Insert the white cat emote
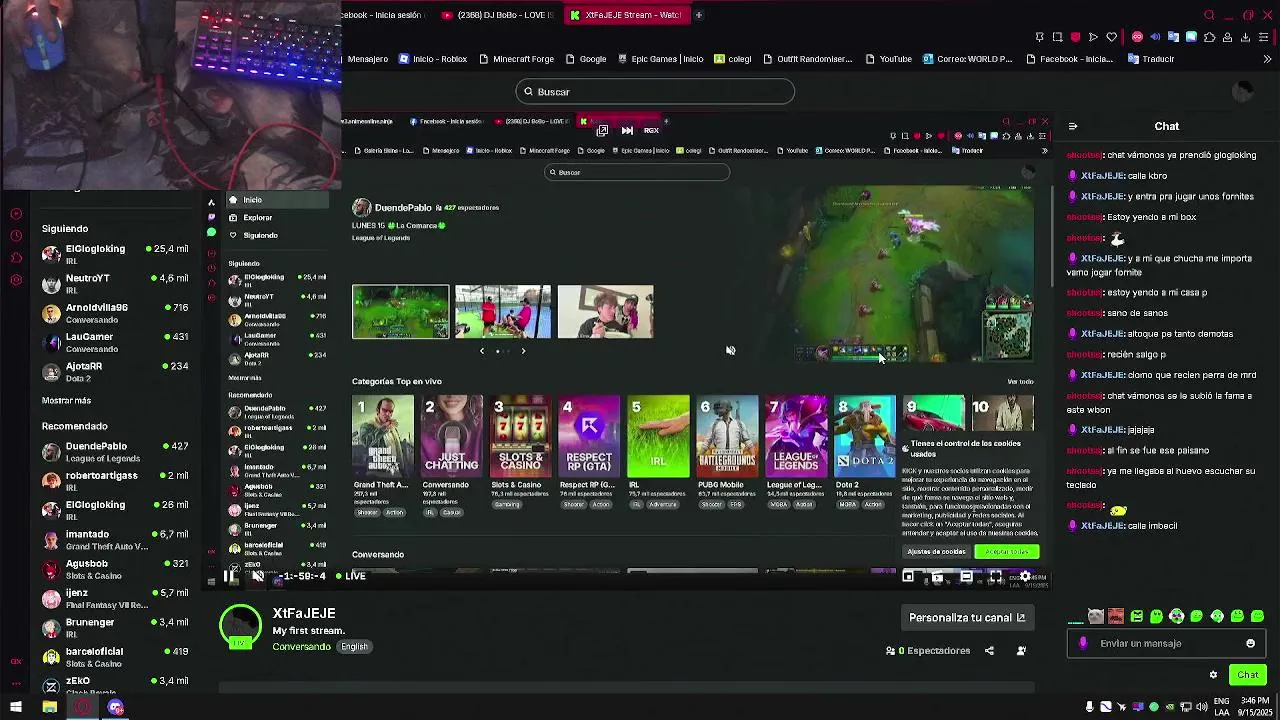 tap(1096, 617)
